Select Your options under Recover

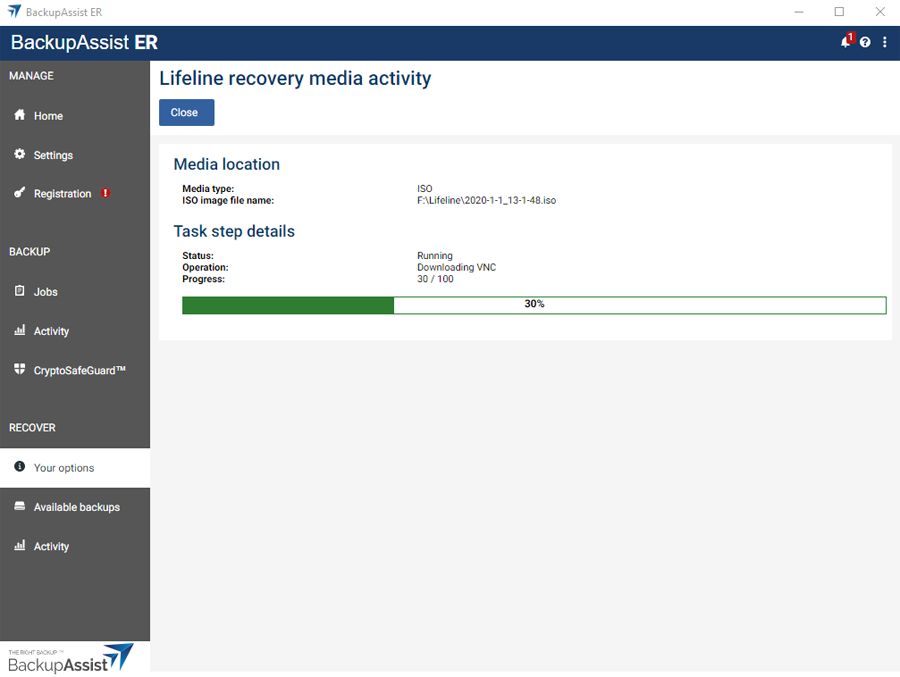coord(75,467)
